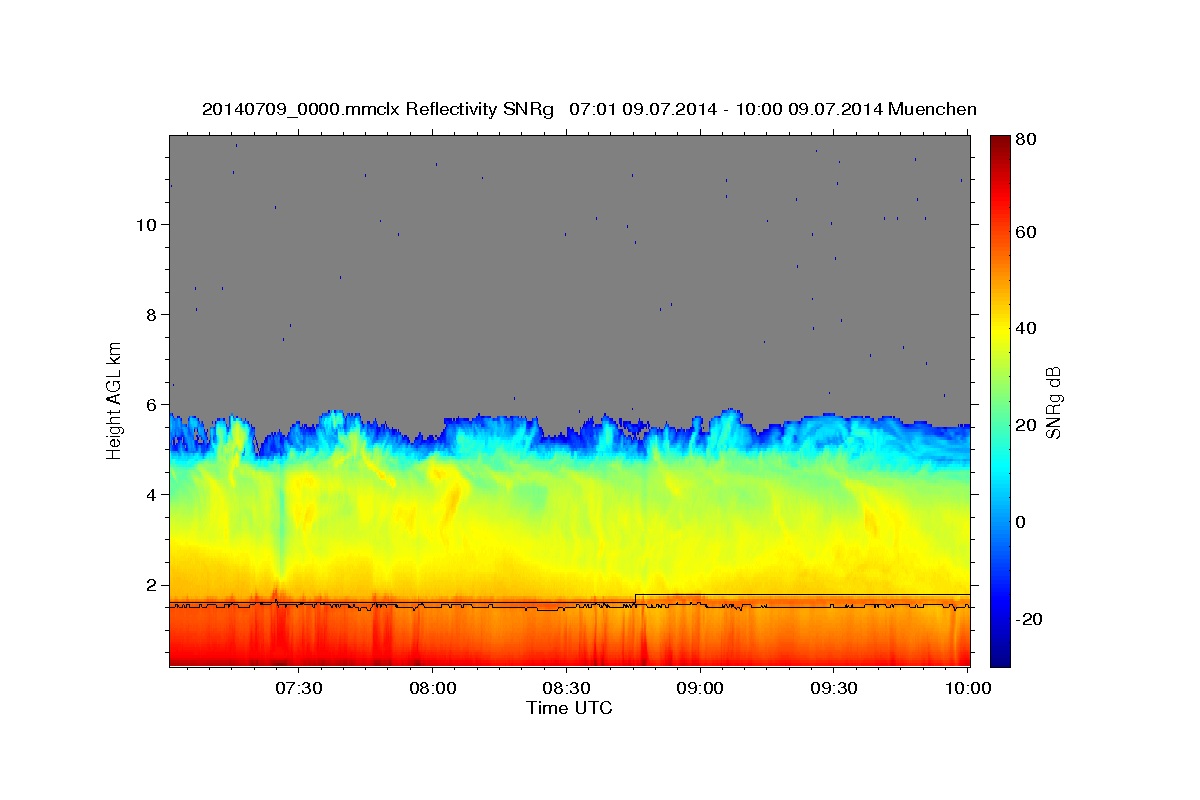Select the 08:30 time tick label
This screenshot has height=800, width=1200.
(566, 689)
